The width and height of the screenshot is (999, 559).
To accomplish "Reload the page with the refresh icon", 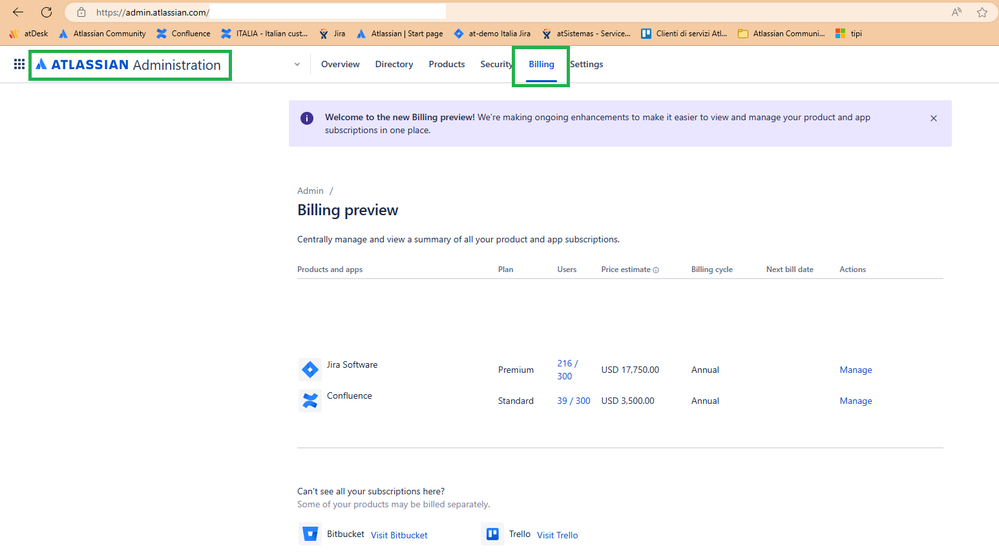I will coord(47,12).
